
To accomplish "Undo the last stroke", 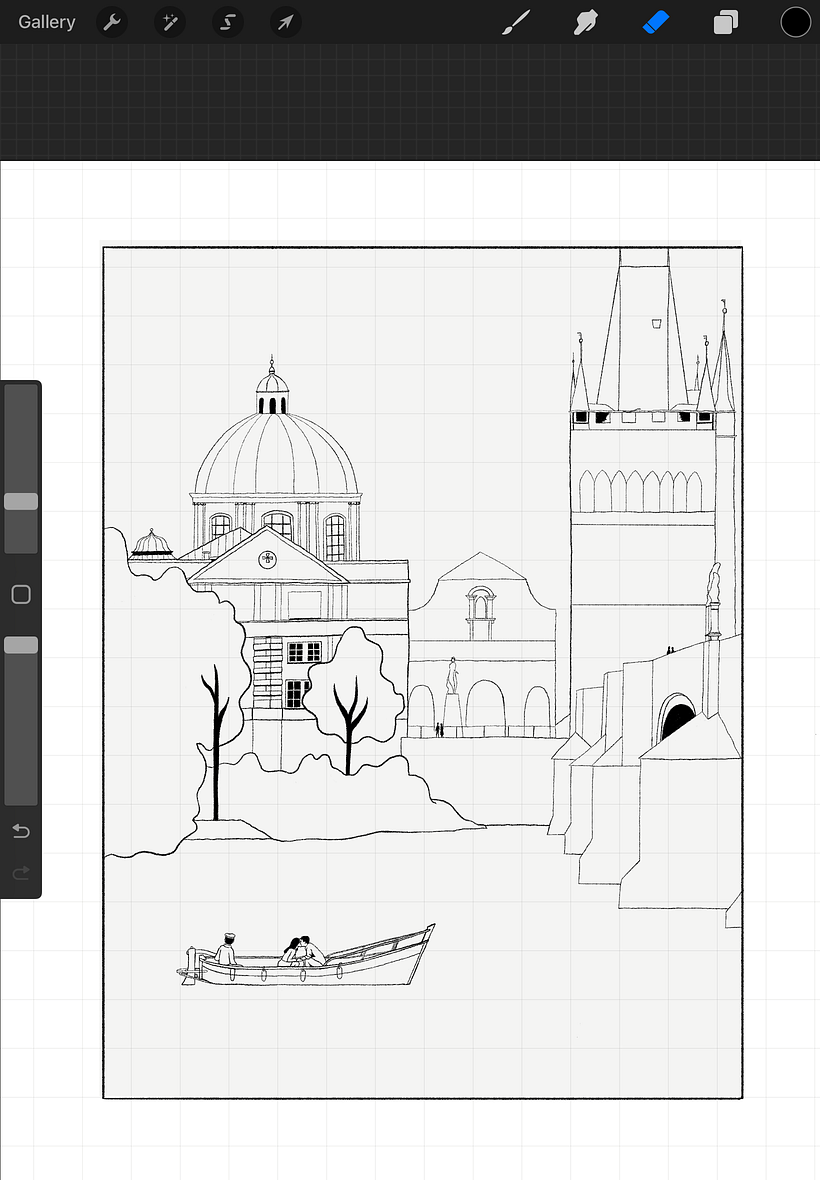I will [x=21, y=831].
